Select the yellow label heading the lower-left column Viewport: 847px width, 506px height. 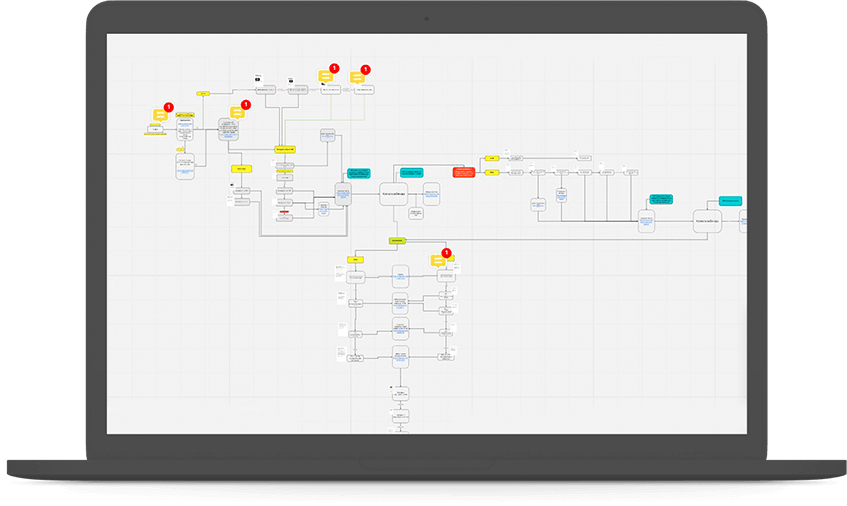pos(356,260)
